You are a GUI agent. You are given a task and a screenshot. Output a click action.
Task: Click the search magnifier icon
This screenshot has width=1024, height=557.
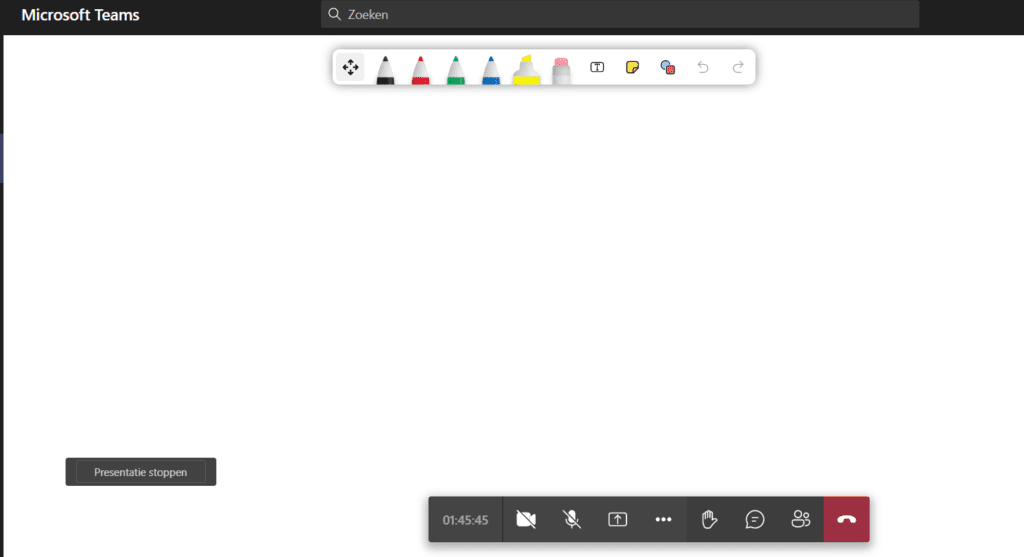pyautogui.click(x=334, y=14)
